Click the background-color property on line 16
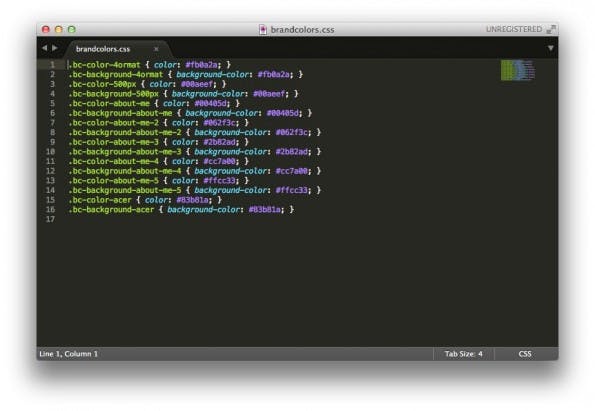The image size is (595, 411). point(203,209)
